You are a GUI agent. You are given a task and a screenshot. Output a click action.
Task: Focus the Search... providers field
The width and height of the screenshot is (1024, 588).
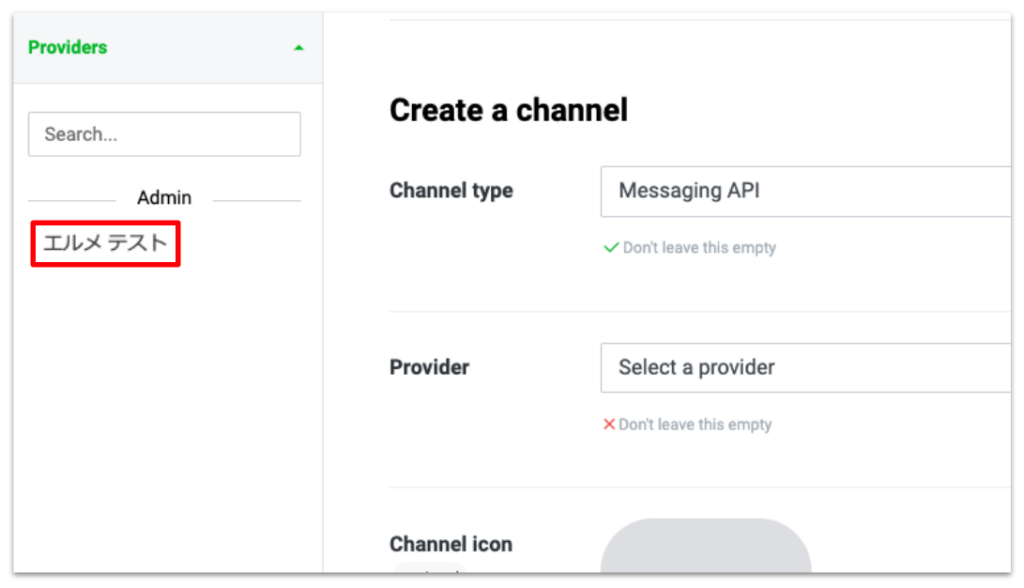pyautogui.click(x=165, y=134)
